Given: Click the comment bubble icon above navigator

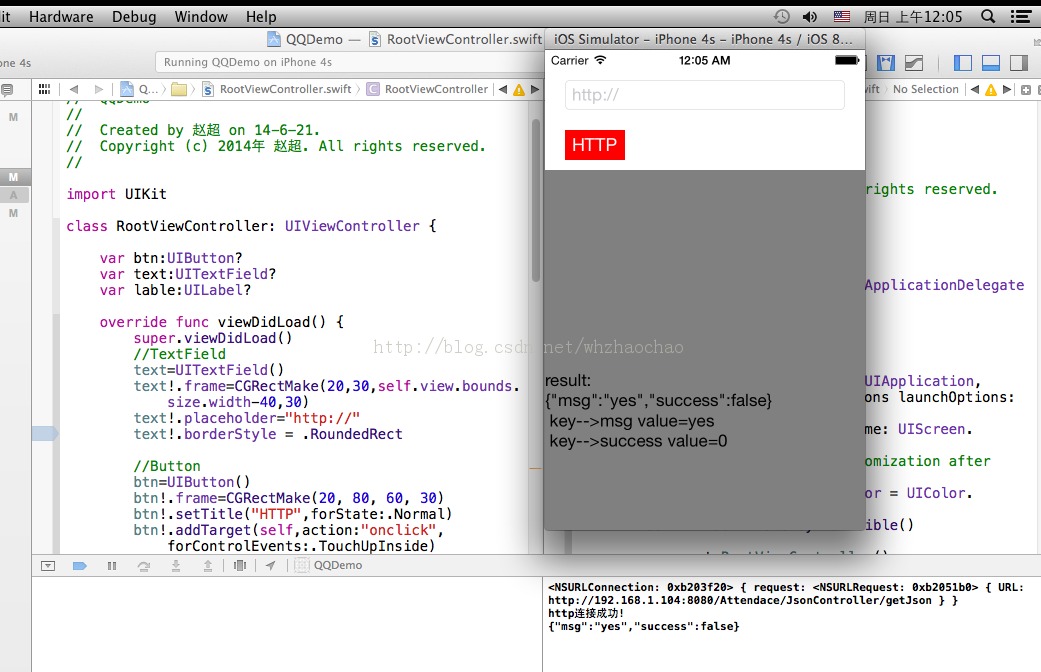Looking at the screenshot, I should (x=7, y=89).
